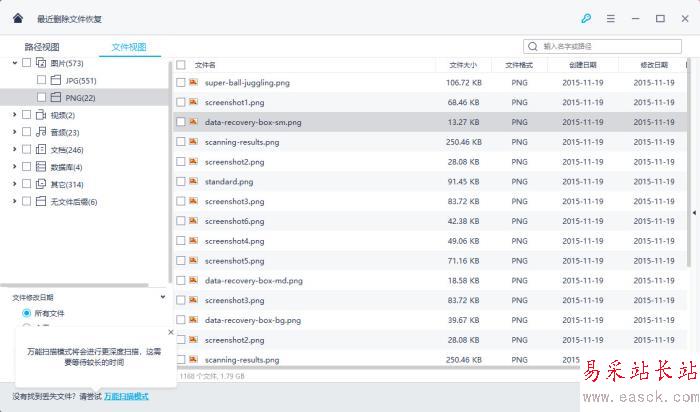700x412 pixels.
Task: Click the PNG(22) folder icon
Action: point(56,97)
